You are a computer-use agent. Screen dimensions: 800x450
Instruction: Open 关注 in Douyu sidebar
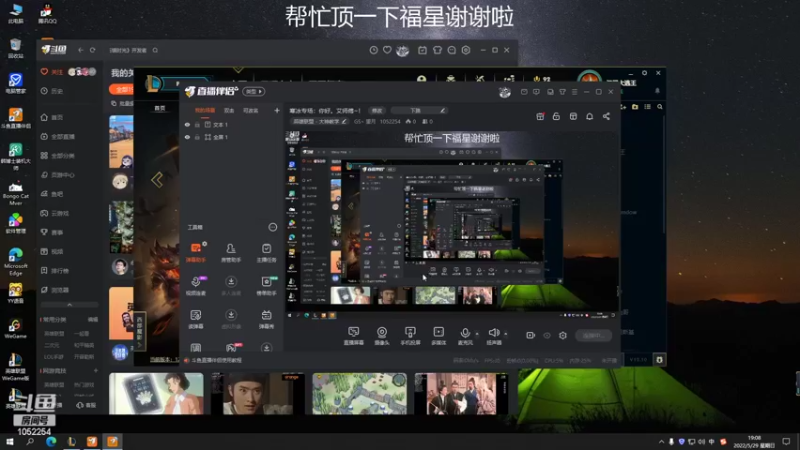tap(52, 72)
